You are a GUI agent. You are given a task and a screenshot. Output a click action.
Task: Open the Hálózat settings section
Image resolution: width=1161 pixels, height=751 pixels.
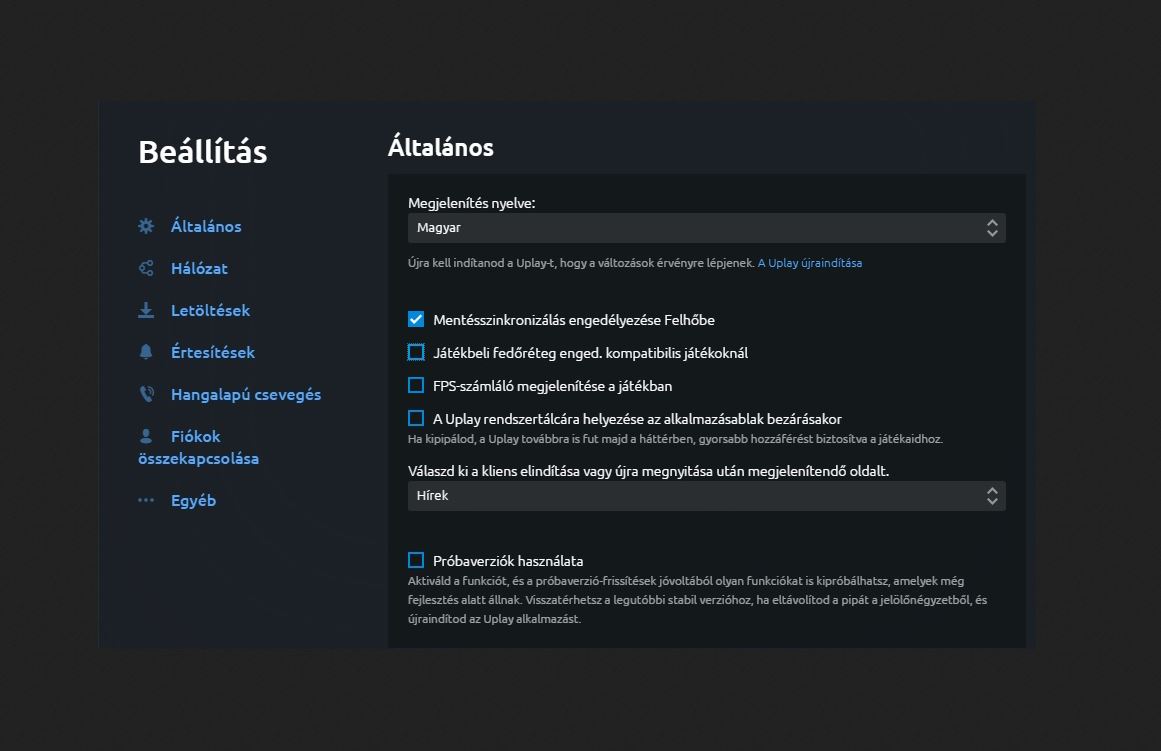pos(199,268)
